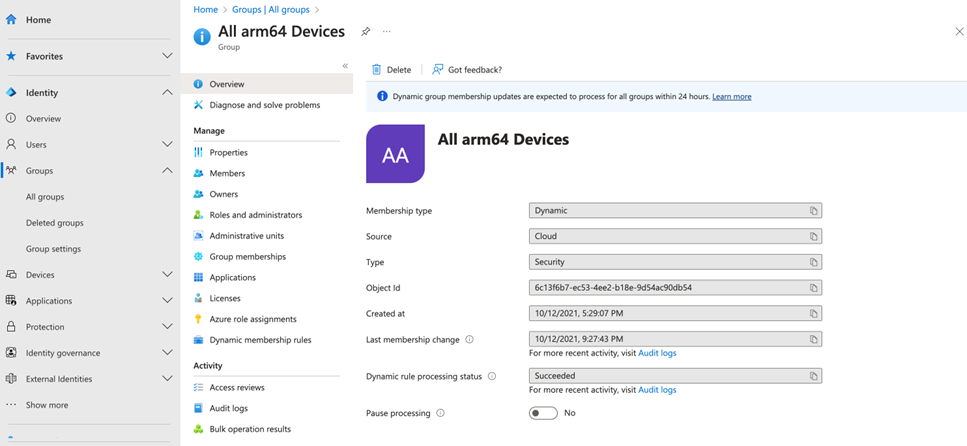Click the Delete button
Viewport: 967px width, 446px height.
click(392, 70)
